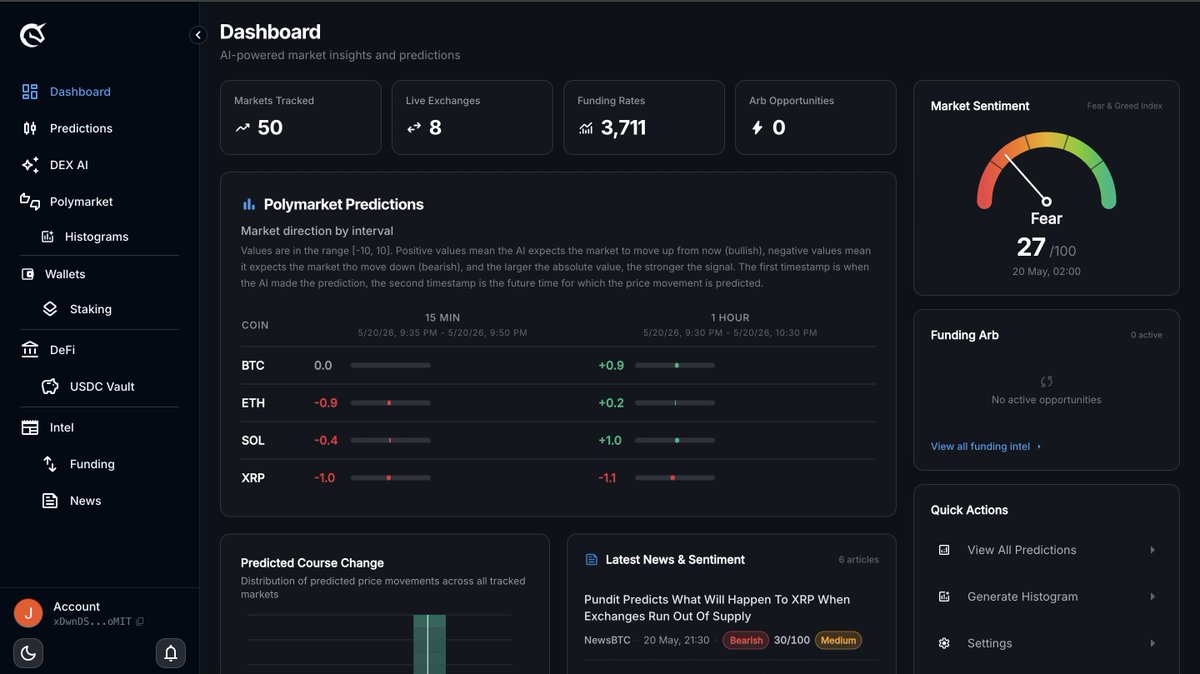Expand the Generate Histogram quick action arrow

tap(1152, 597)
